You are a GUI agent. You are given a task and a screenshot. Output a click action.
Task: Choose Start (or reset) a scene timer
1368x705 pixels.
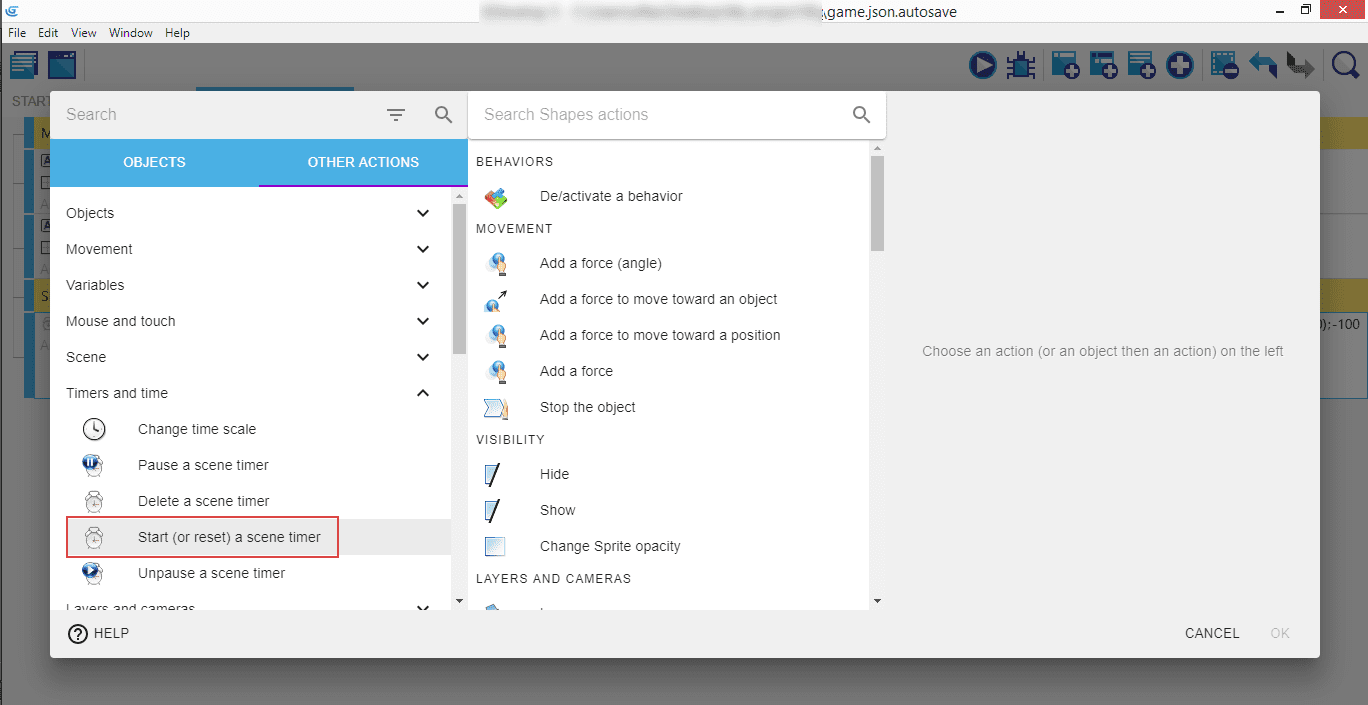(229, 537)
